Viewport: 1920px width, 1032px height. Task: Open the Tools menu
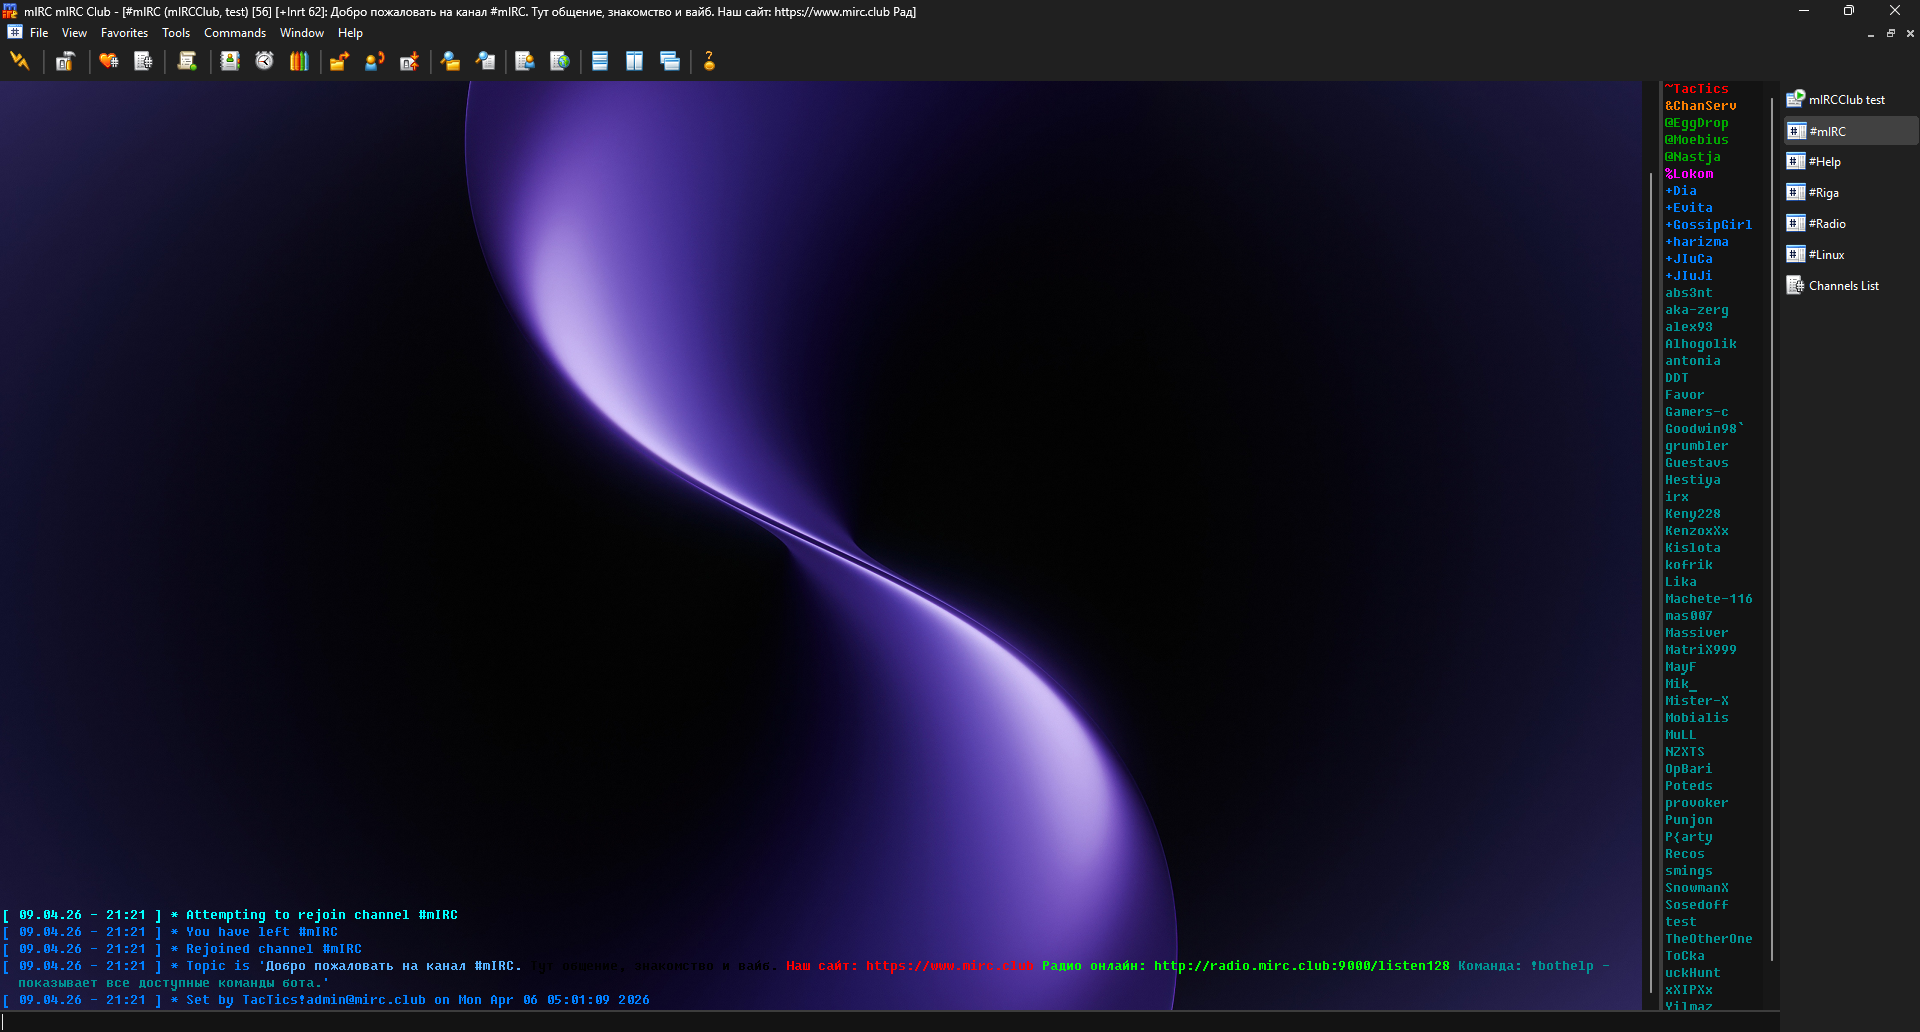tap(176, 33)
